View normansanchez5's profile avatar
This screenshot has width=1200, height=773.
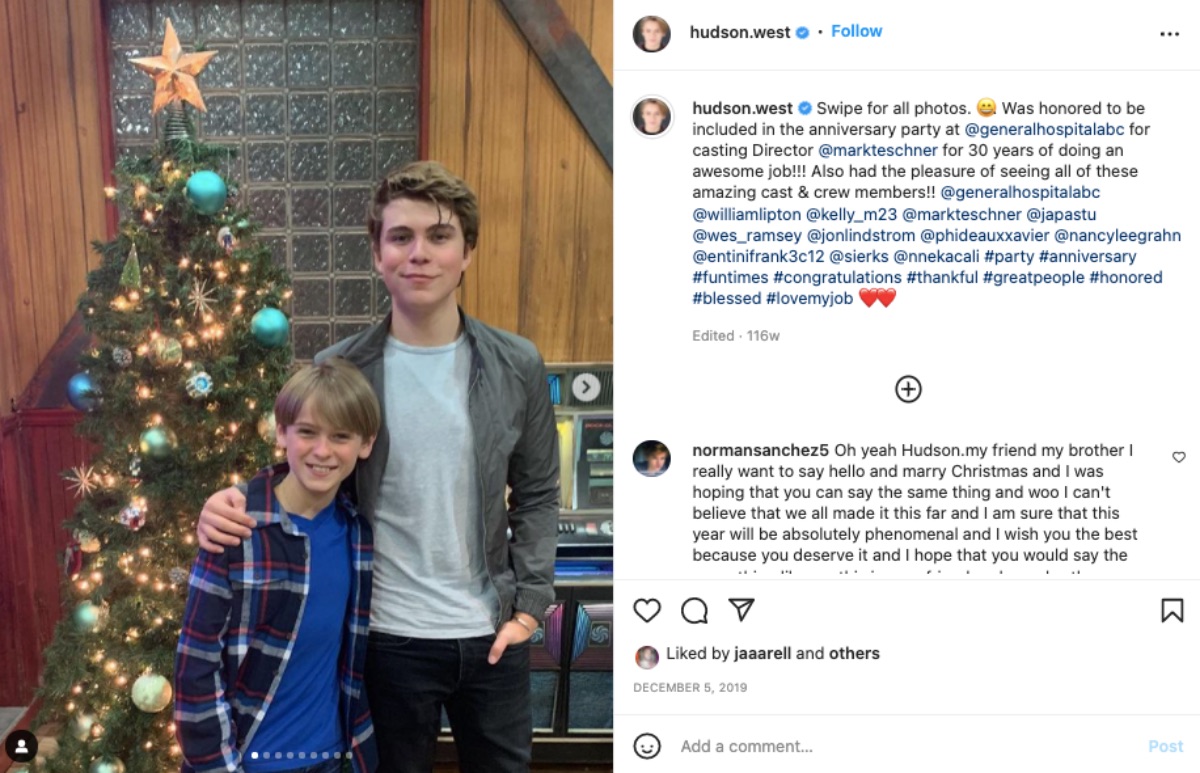coord(651,458)
